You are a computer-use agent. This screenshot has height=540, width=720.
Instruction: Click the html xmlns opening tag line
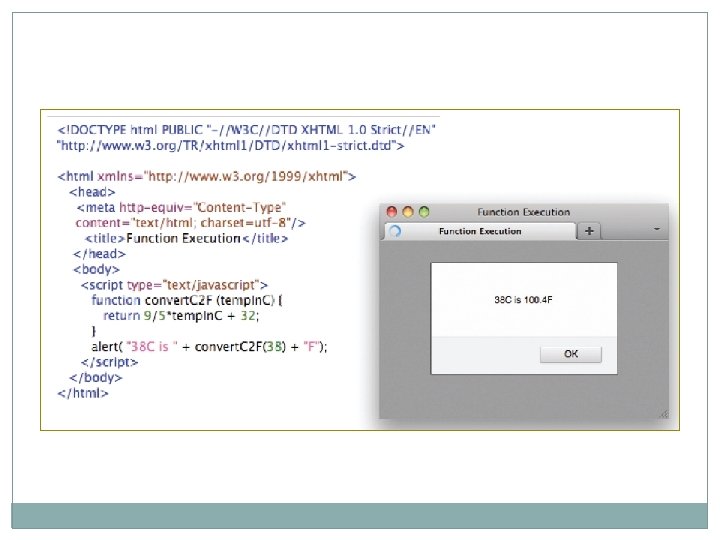click(207, 176)
